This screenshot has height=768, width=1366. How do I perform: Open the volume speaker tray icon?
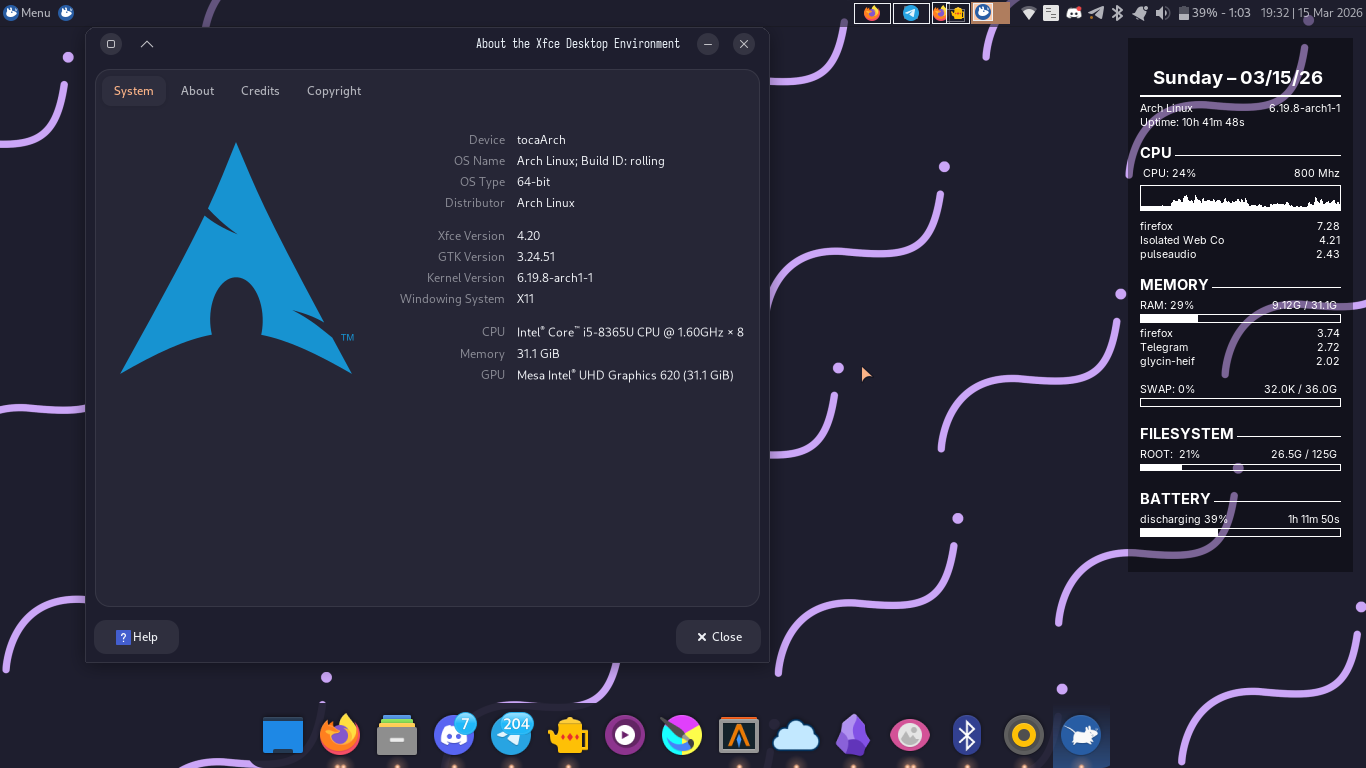pyautogui.click(x=1162, y=13)
